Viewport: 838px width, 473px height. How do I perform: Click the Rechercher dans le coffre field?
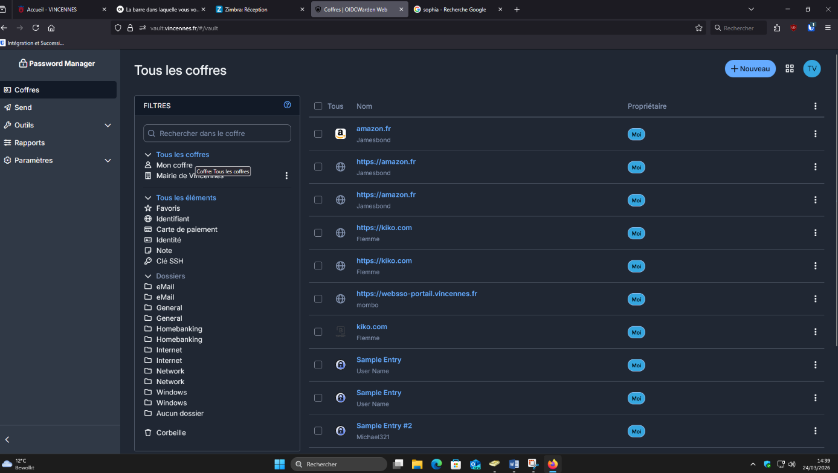coord(217,133)
